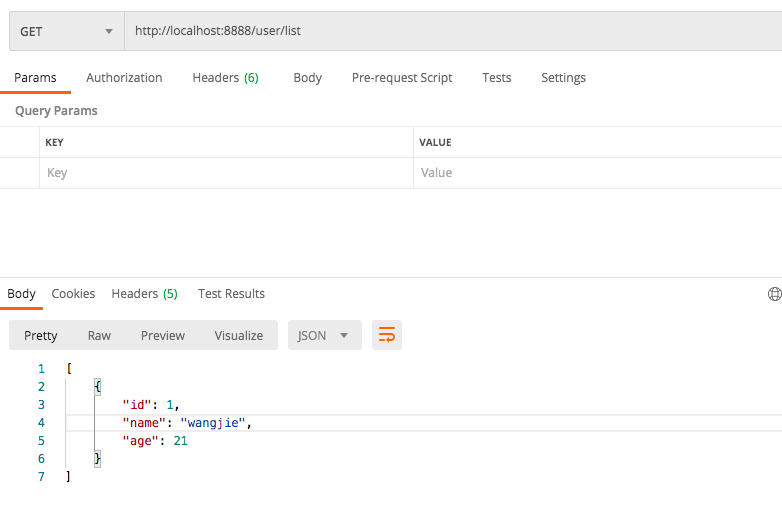This screenshot has height=509, width=782.
Task: Click the request URL input field
Action: [x=453, y=31]
